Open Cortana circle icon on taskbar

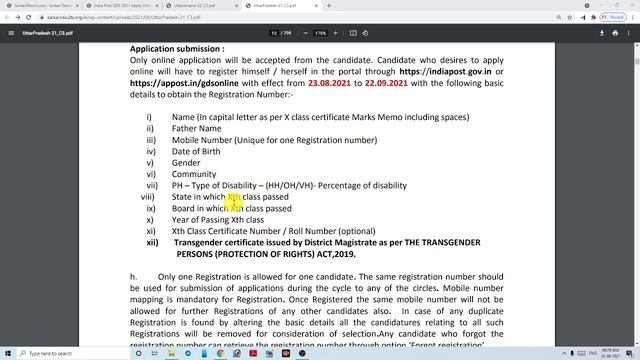coord(138,353)
